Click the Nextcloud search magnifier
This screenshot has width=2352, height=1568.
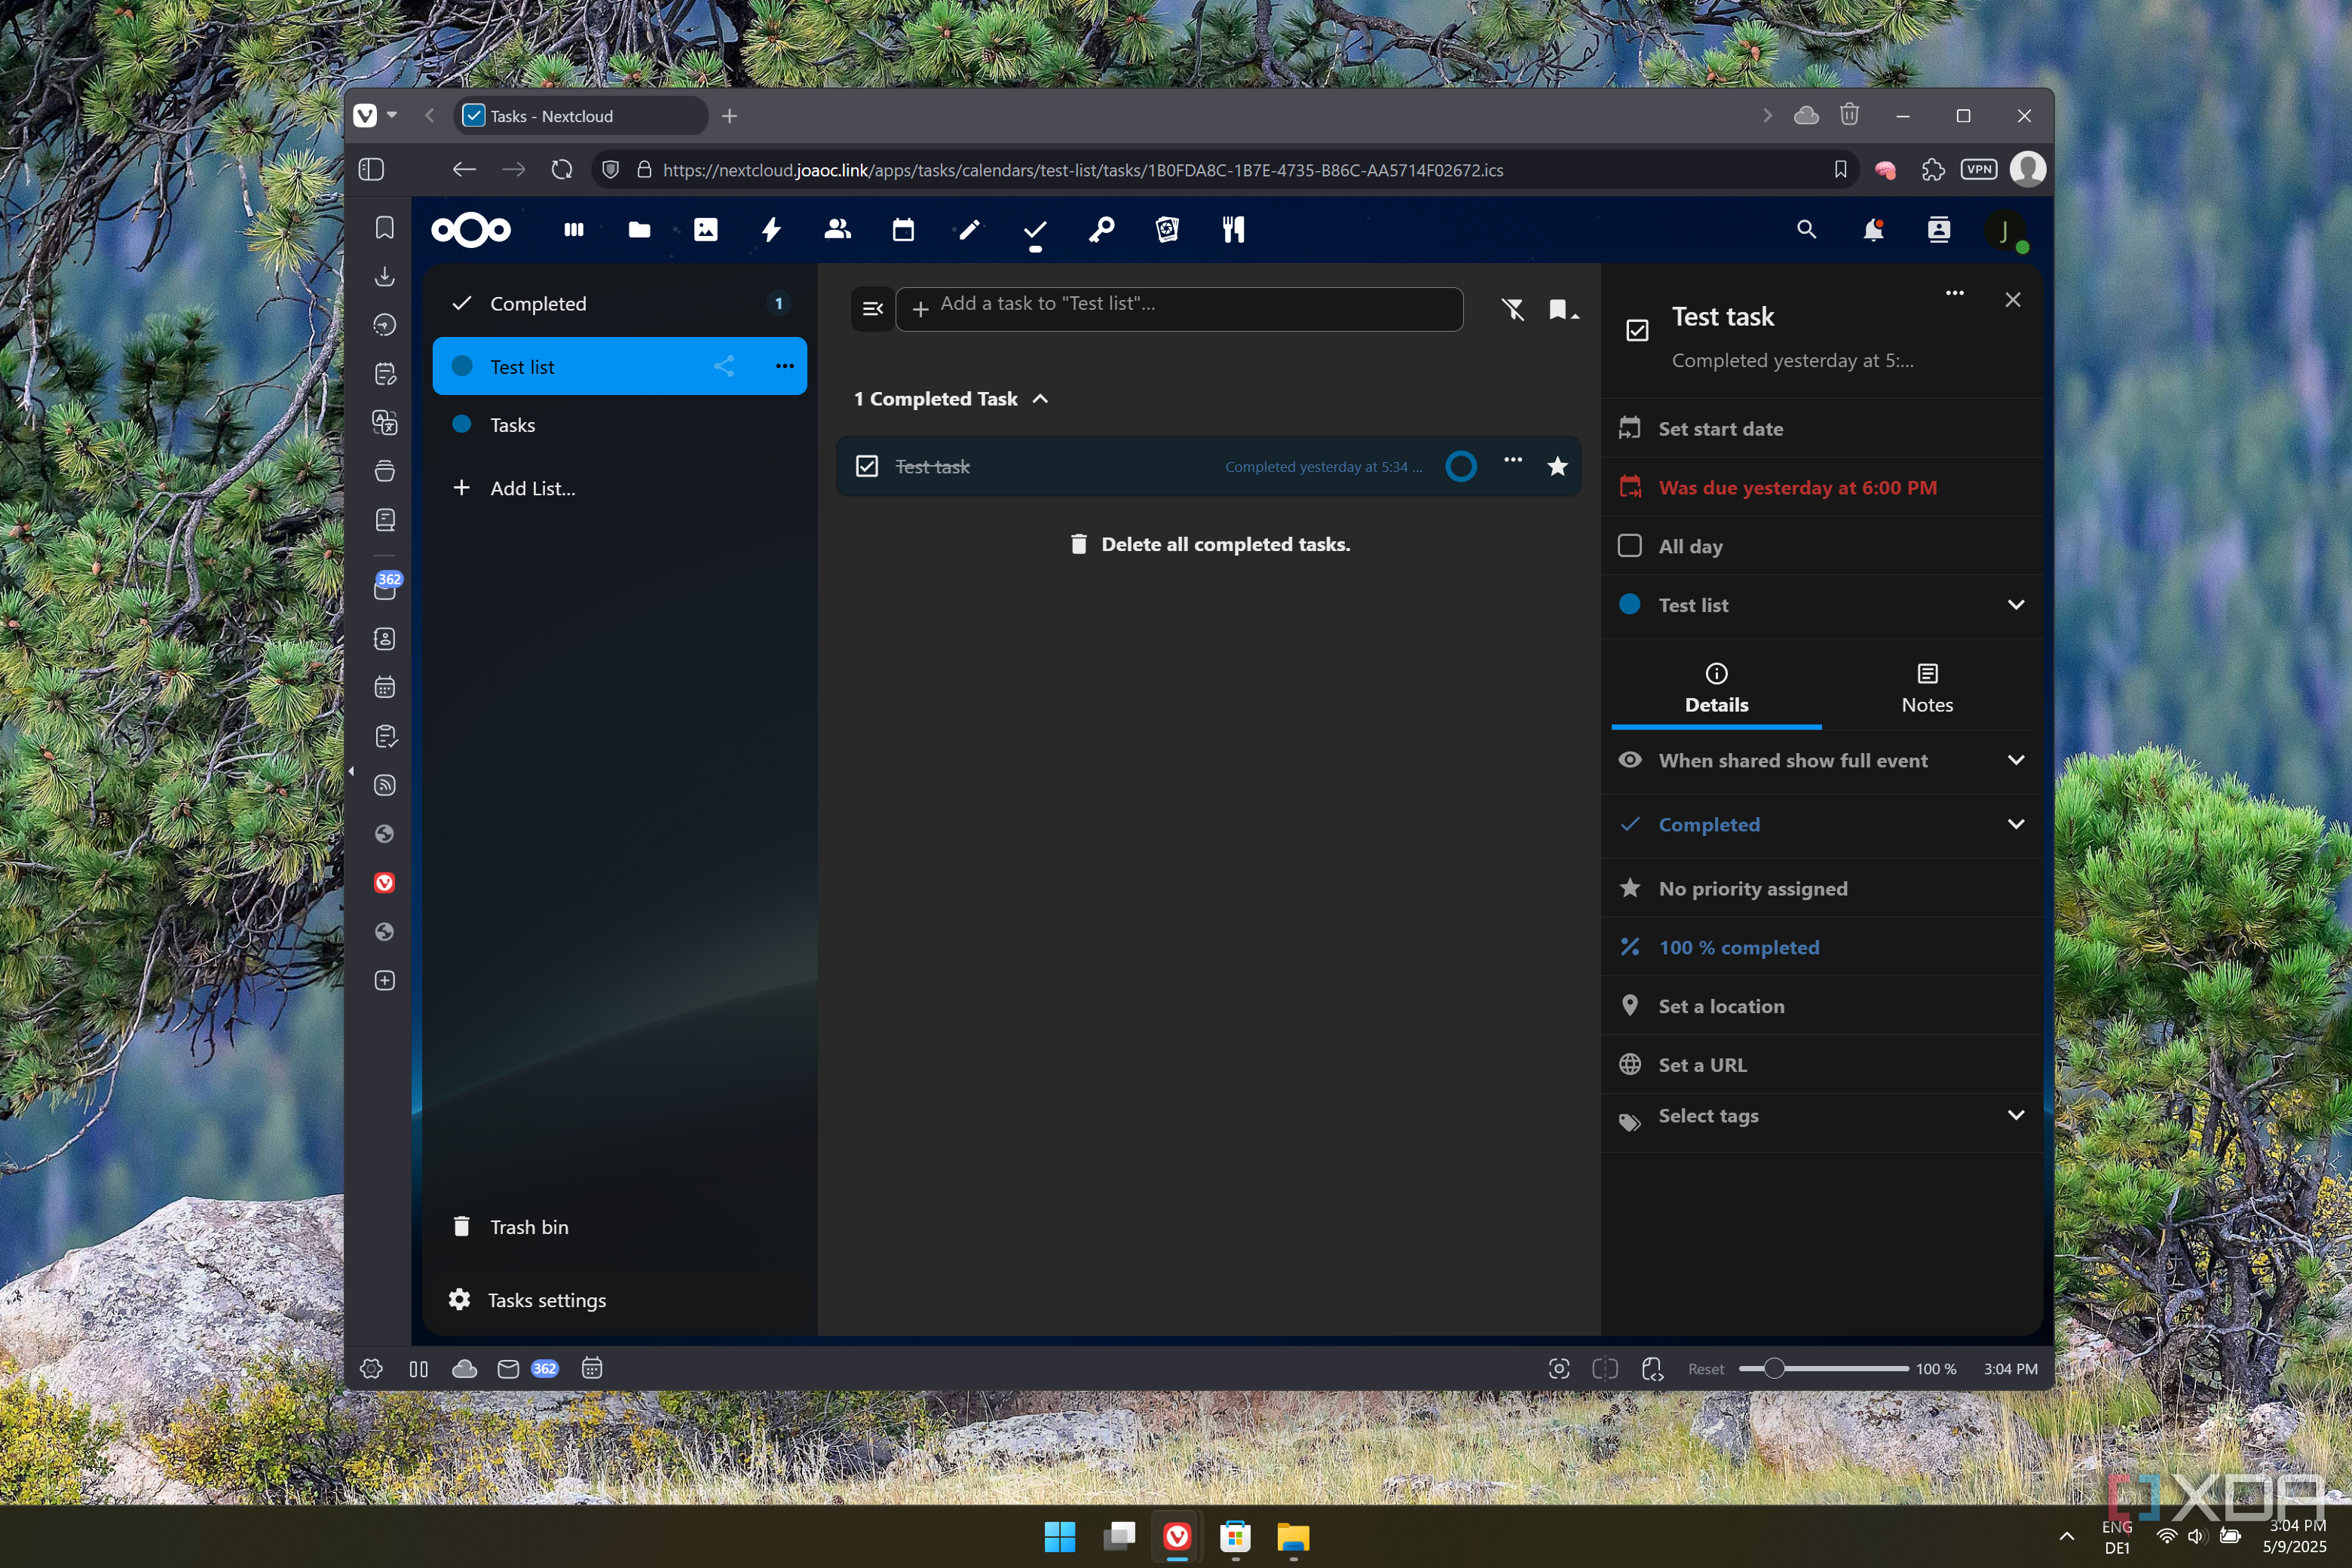pos(1806,230)
